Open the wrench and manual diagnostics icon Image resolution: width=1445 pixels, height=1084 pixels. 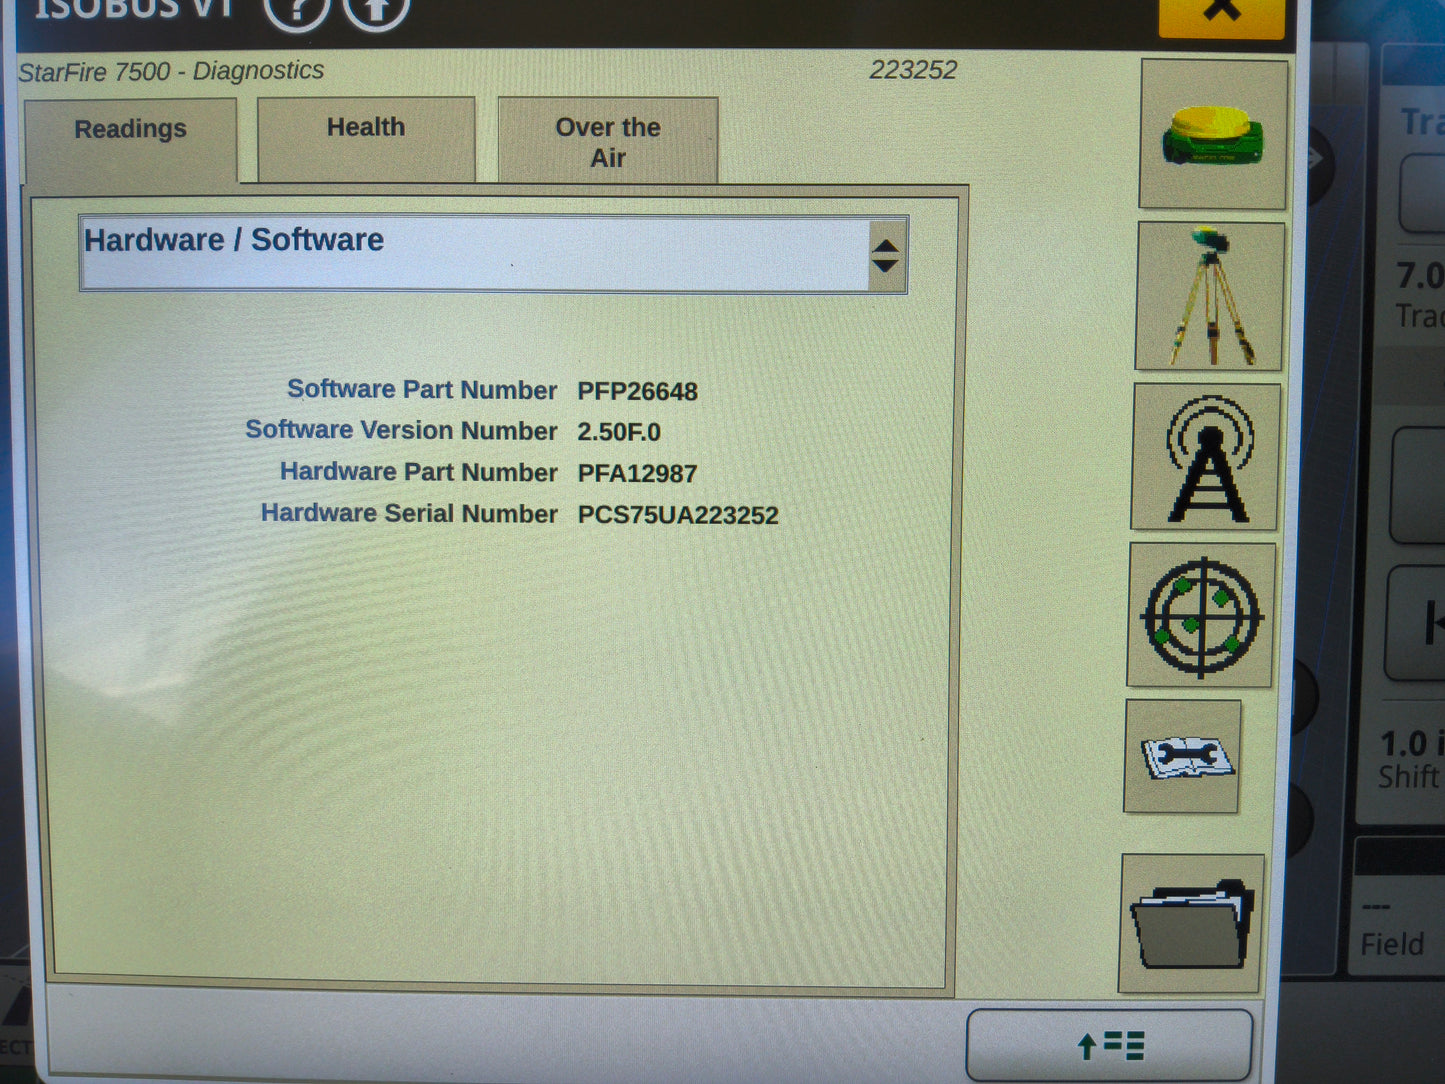[x=1183, y=756]
